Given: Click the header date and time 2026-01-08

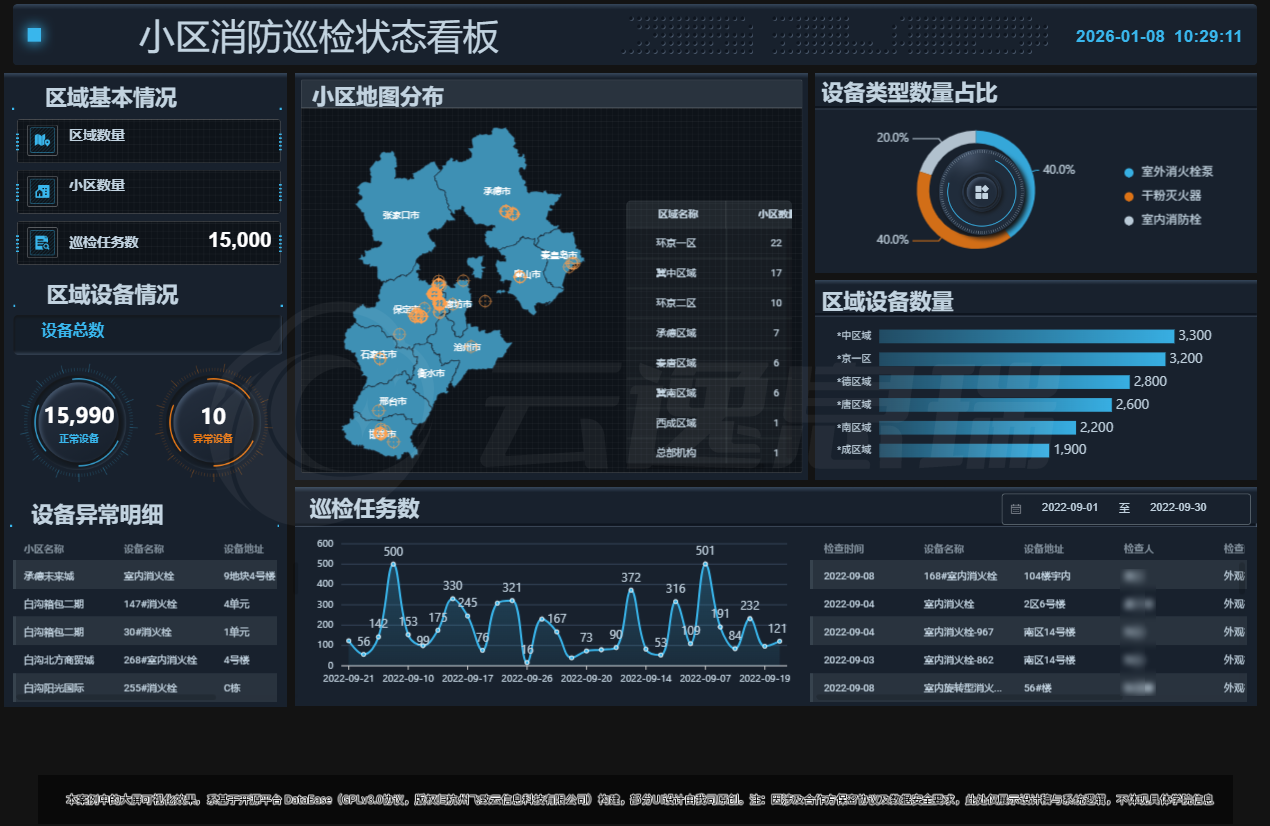Looking at the screenshot, I should click(x=1159, y=36).
